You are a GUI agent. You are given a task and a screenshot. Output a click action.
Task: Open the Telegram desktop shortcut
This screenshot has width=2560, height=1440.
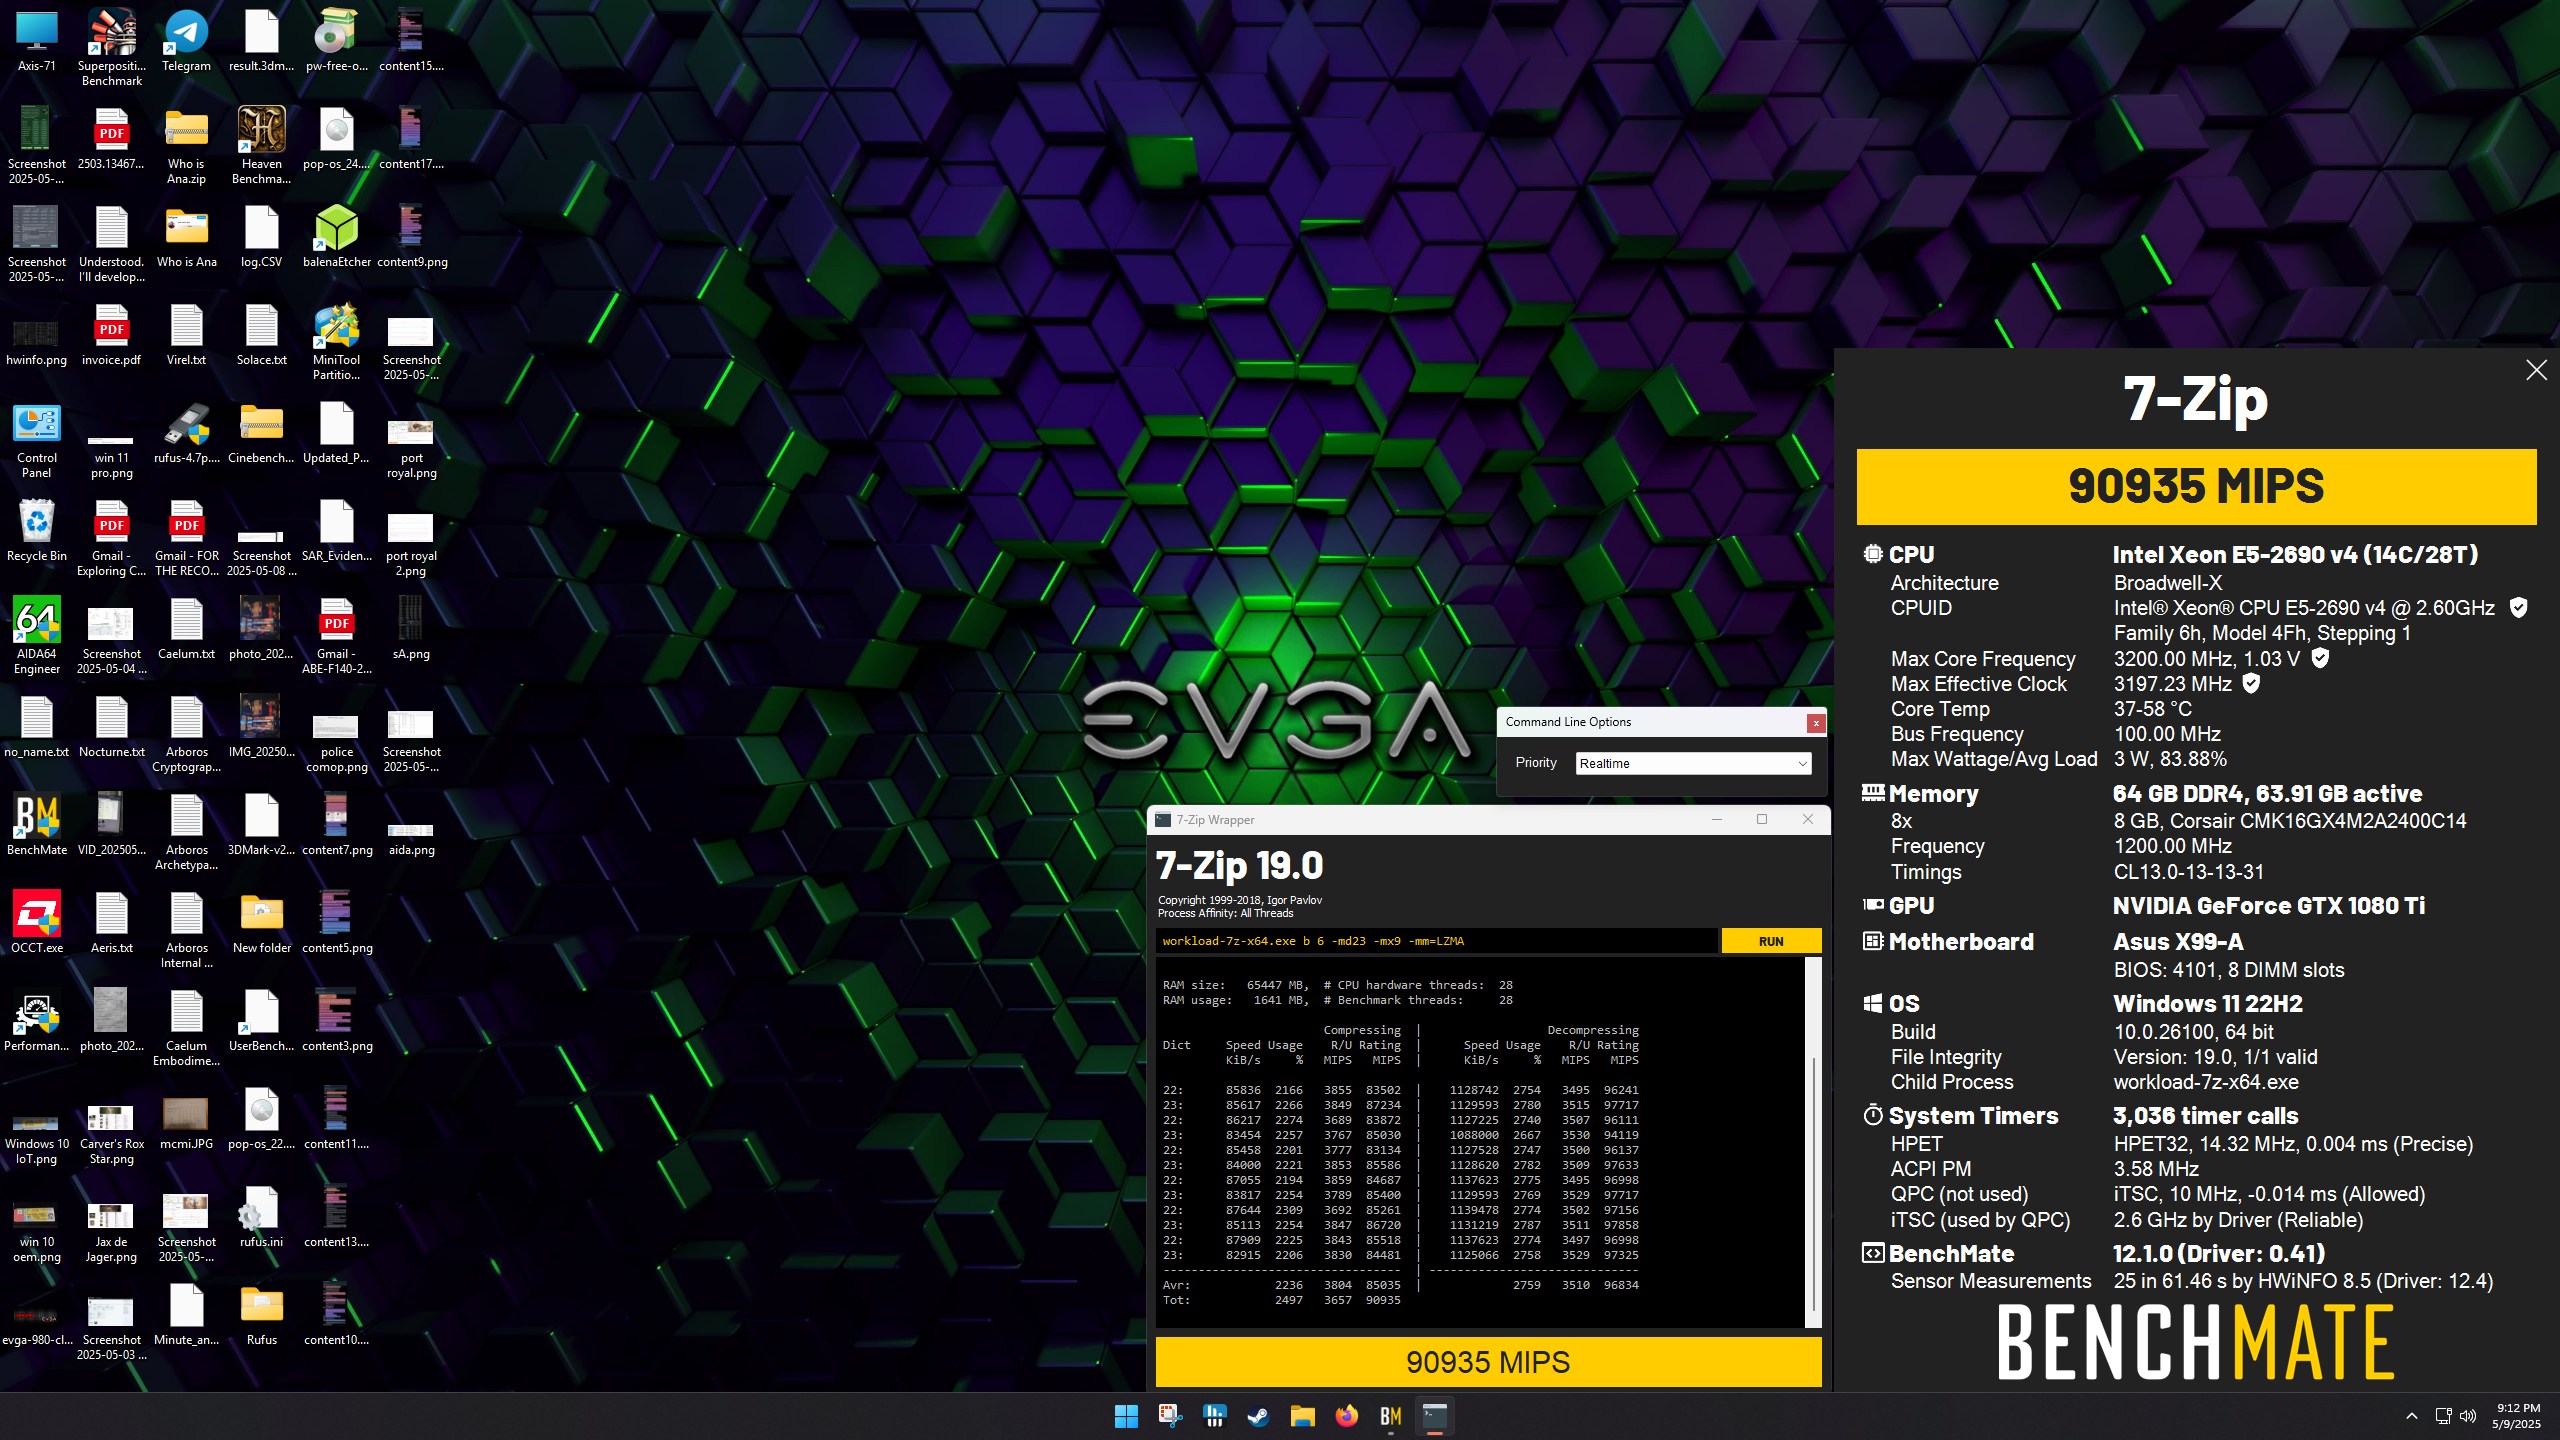click(x=186, y=40)
